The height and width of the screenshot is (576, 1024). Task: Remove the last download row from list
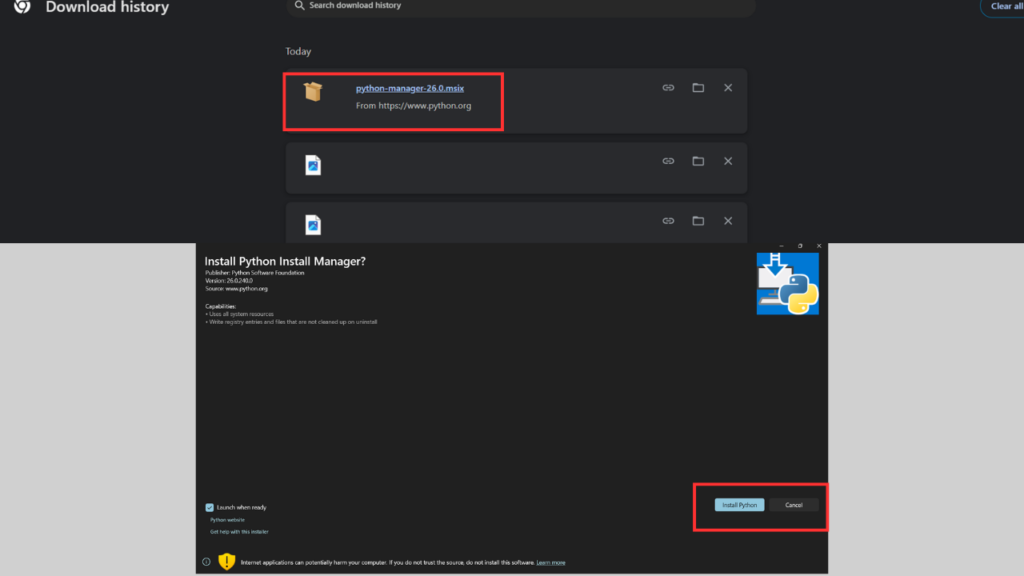(728, 221)
